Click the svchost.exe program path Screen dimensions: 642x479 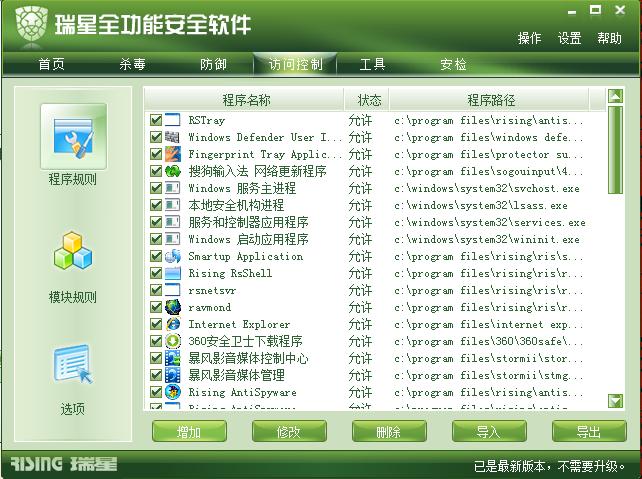coord(487,188)
